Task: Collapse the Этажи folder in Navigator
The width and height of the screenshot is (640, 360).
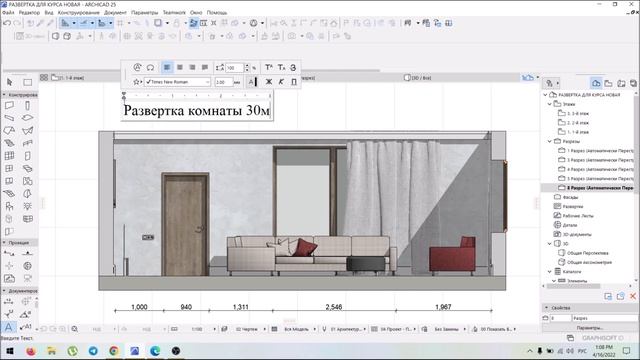Action: tap(550, 104)
